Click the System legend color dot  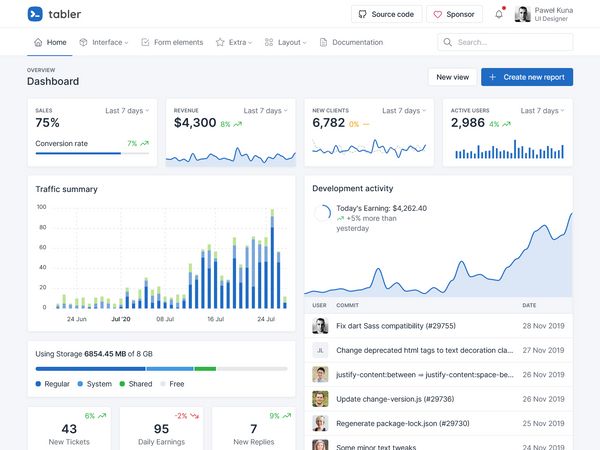coord(80,384)
